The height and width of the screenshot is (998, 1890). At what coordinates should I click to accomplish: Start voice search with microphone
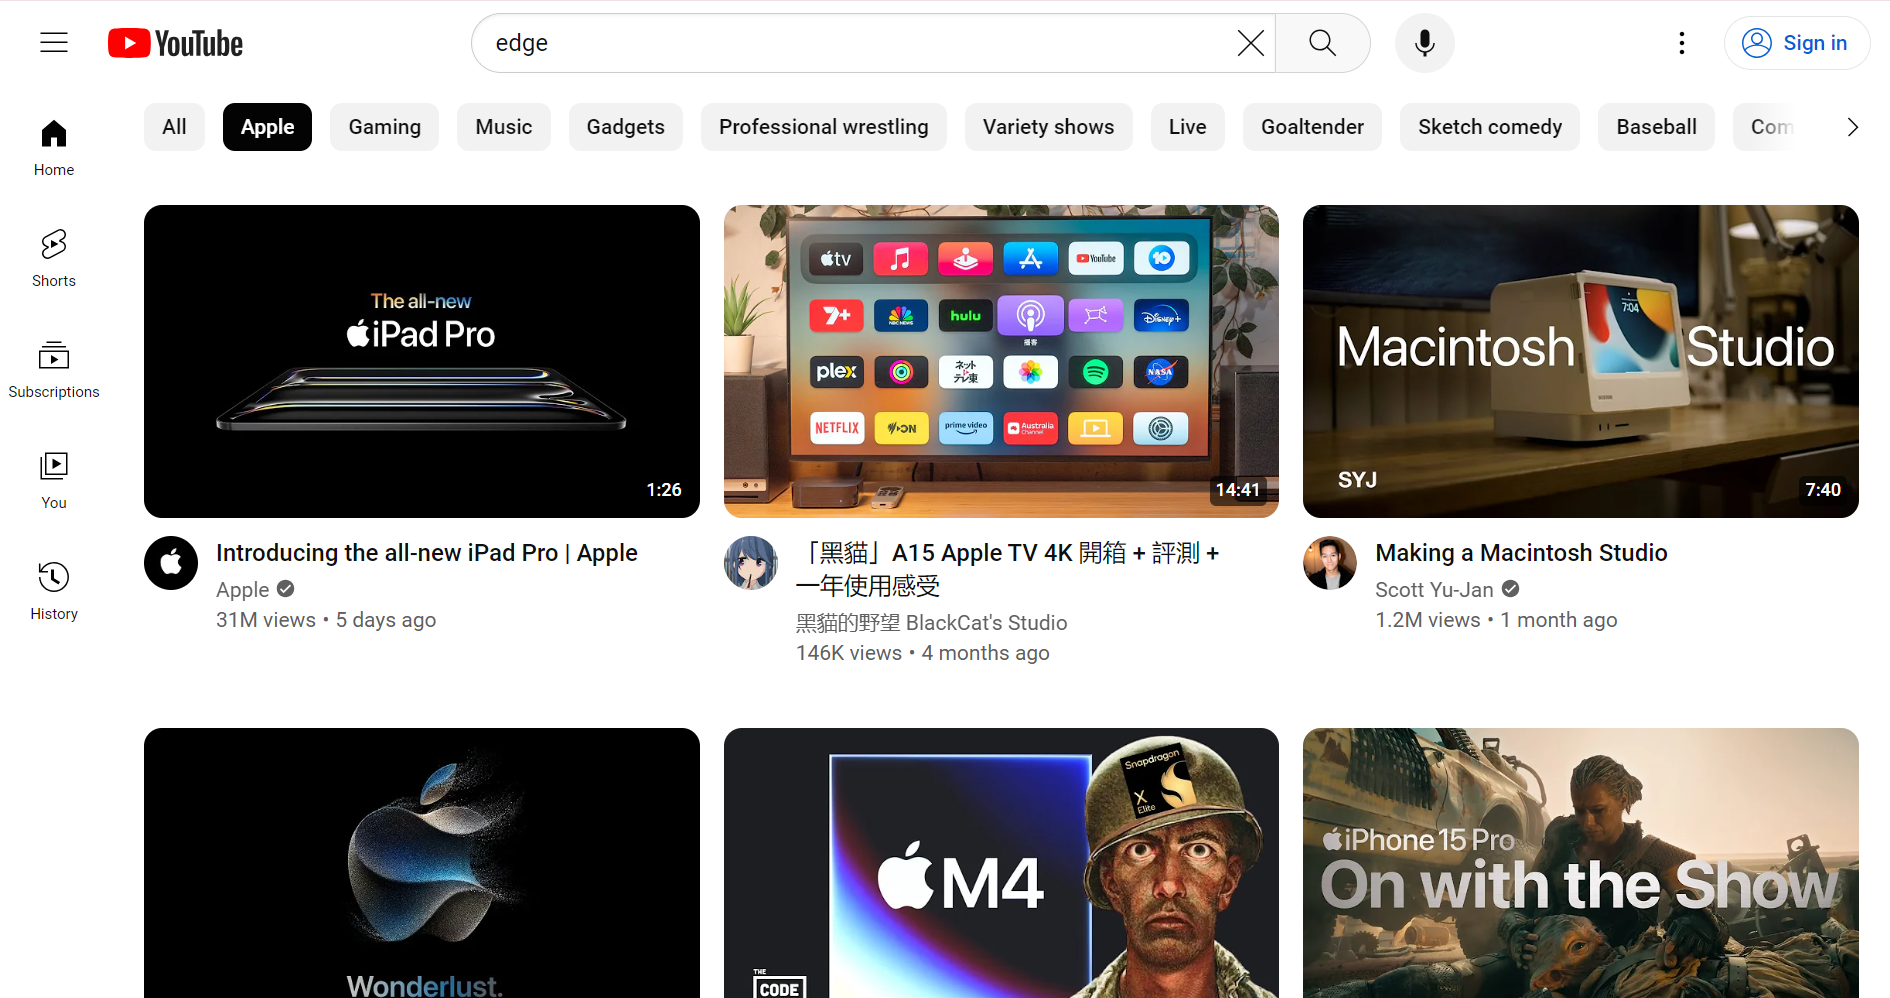1425,43
